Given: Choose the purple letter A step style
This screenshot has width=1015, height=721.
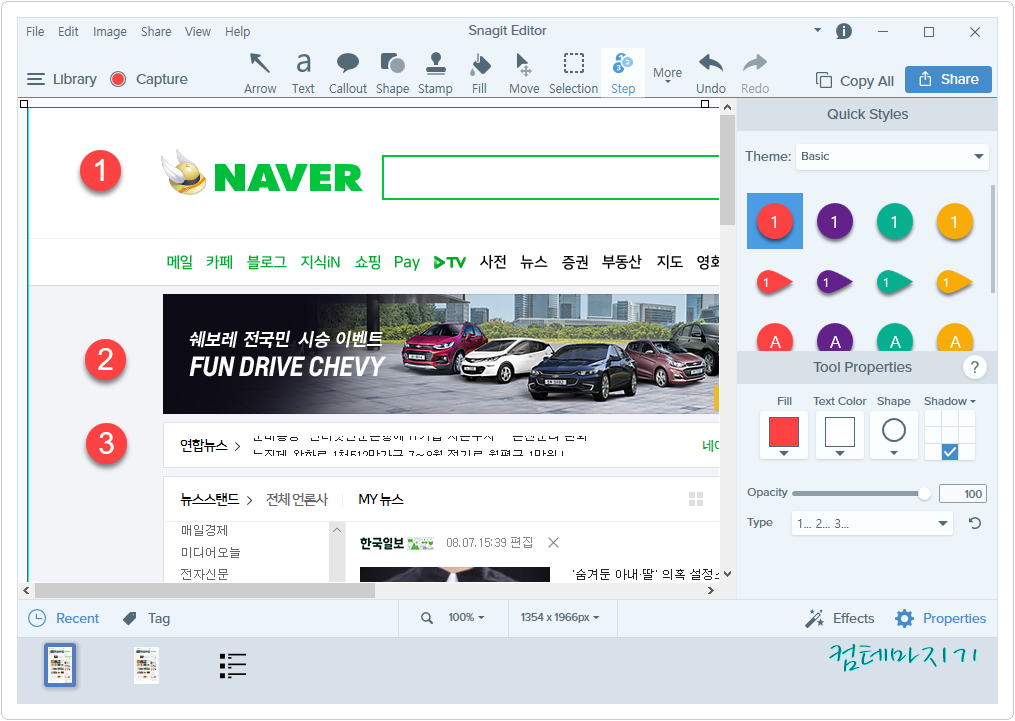Looking at the screenshot, I should [x=834, y=338].
